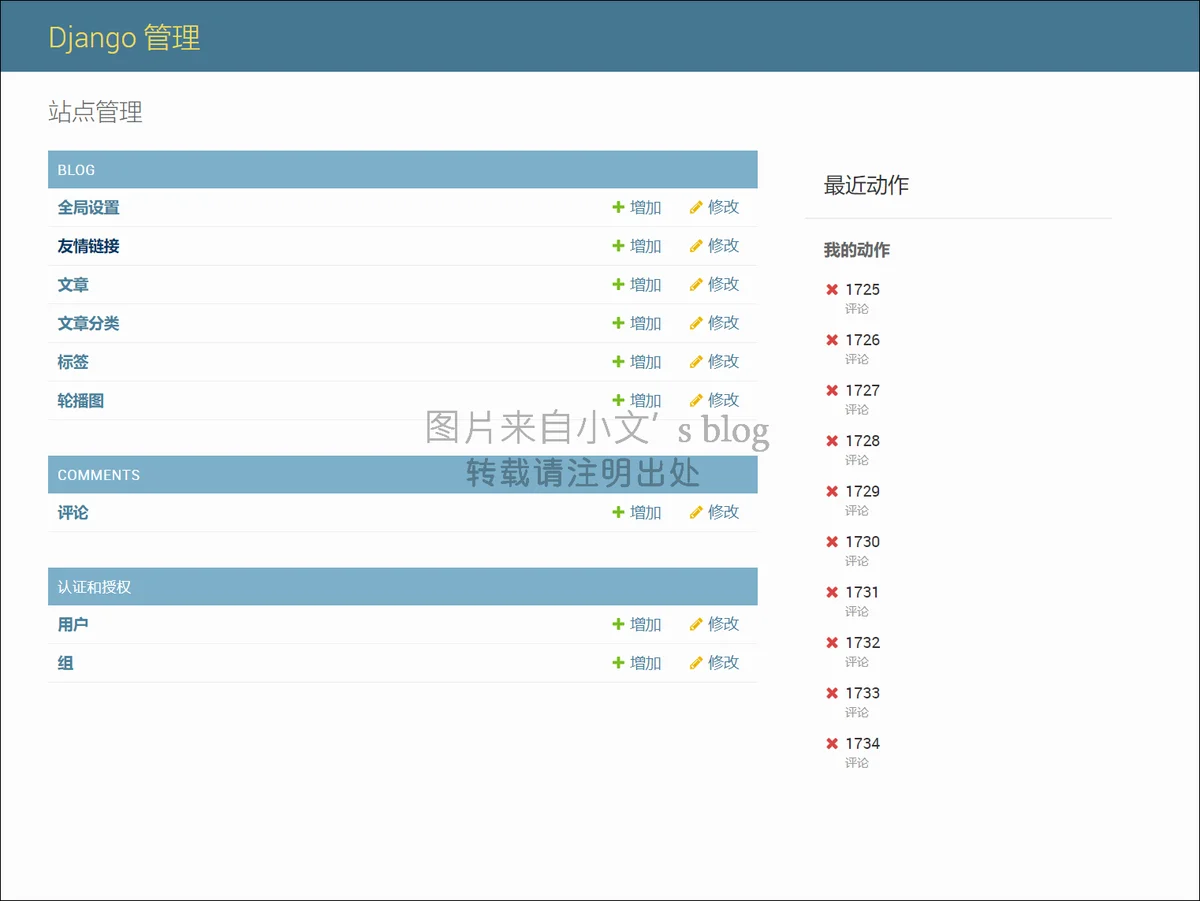This screenshot has height=901, width=1200.
Task: Click 修改 text link for 轮播图
Action: 724,400
